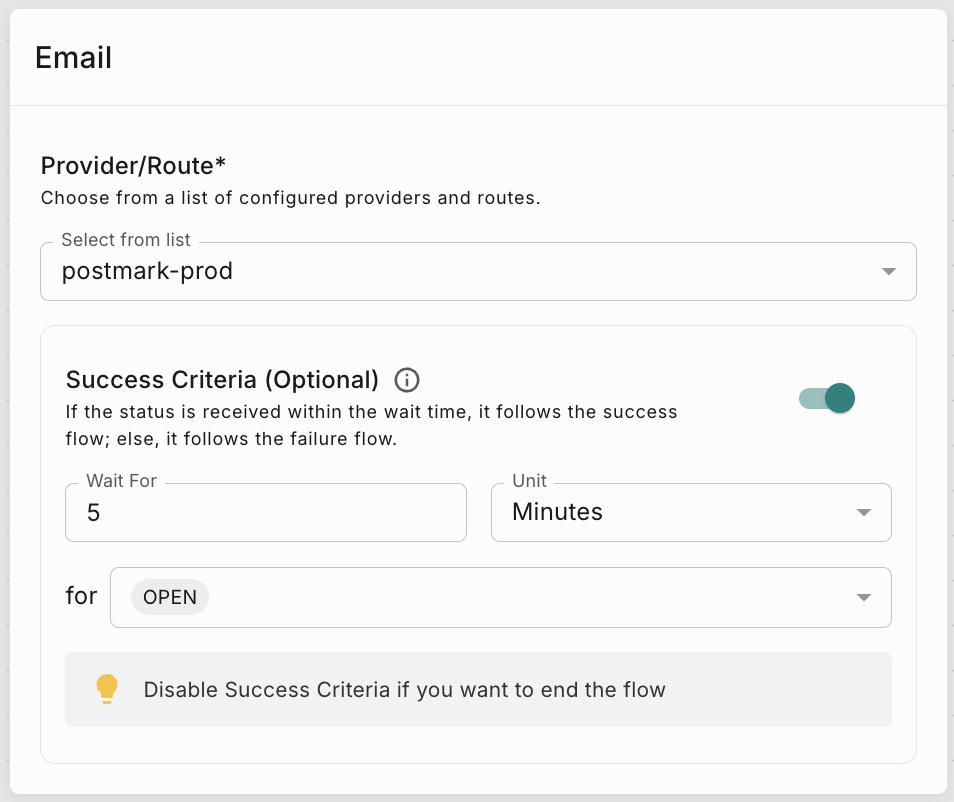Click the 'Disable Success Criteria' hint text
The image size is (954, 802).
click(x=404, y=690)
